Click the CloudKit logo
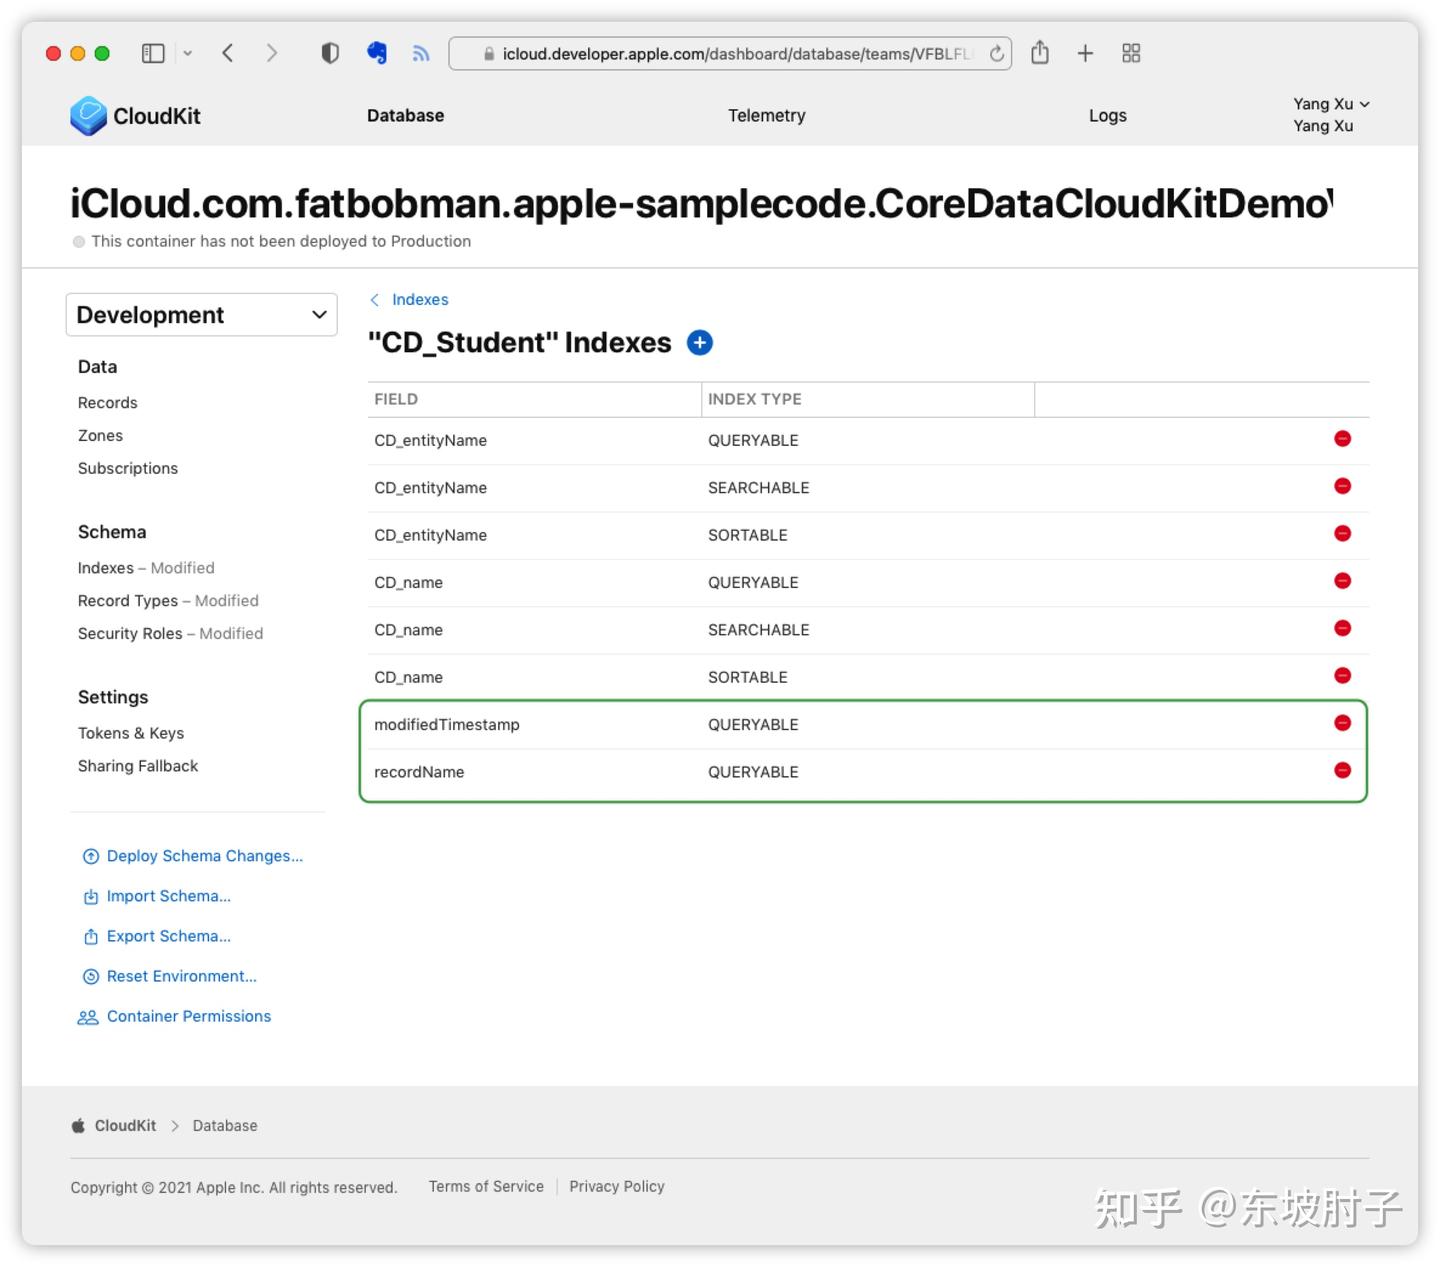 [x=135, y=116]
